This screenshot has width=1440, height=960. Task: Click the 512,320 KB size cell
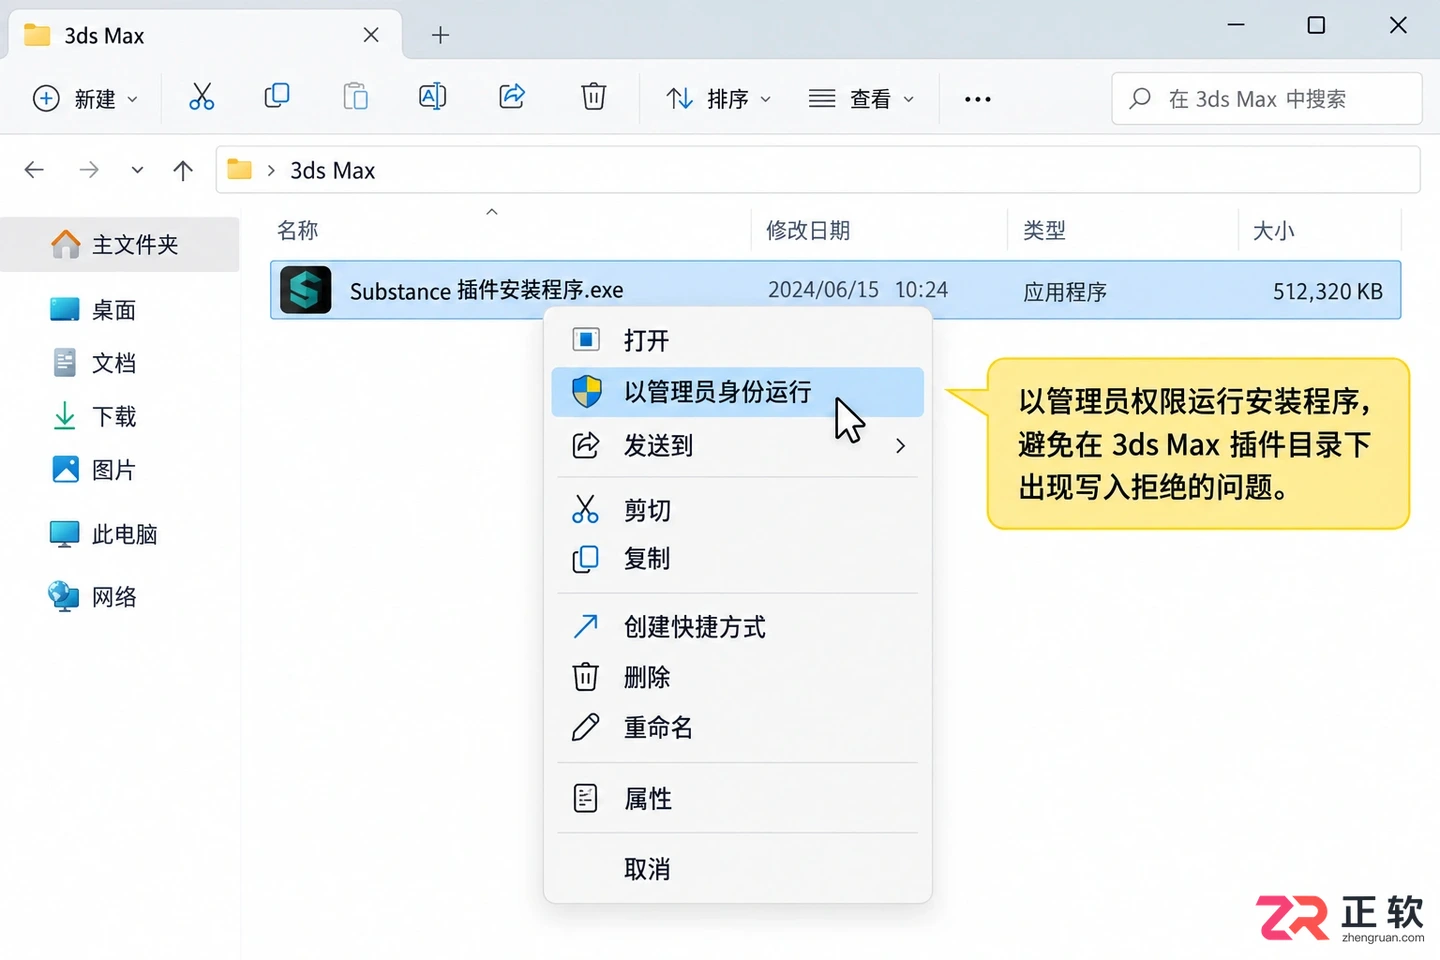coord(1328,291)
